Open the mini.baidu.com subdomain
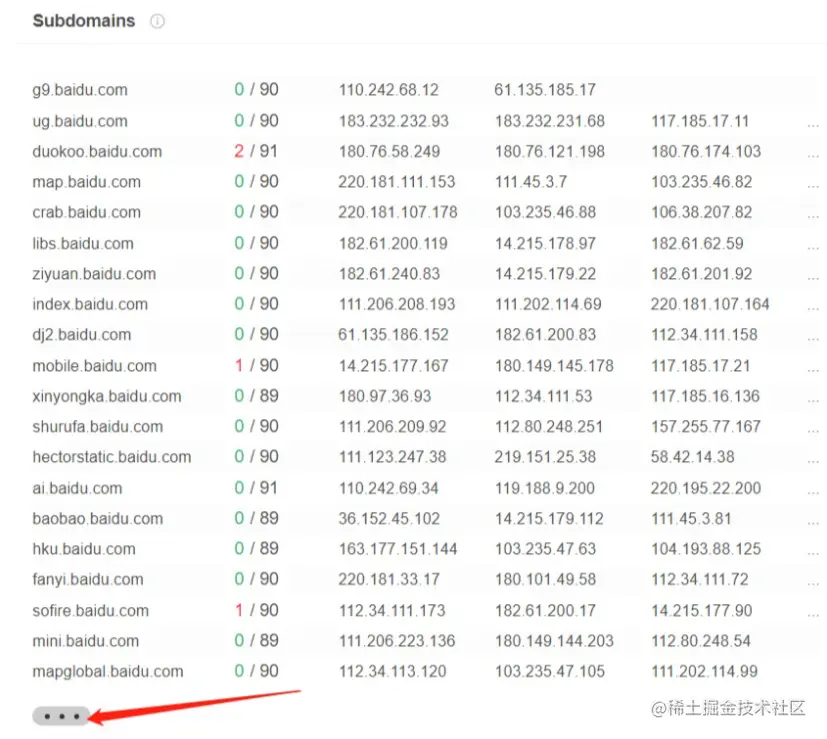The height and width of the screenshot is (739, 827). coord(85,641)
